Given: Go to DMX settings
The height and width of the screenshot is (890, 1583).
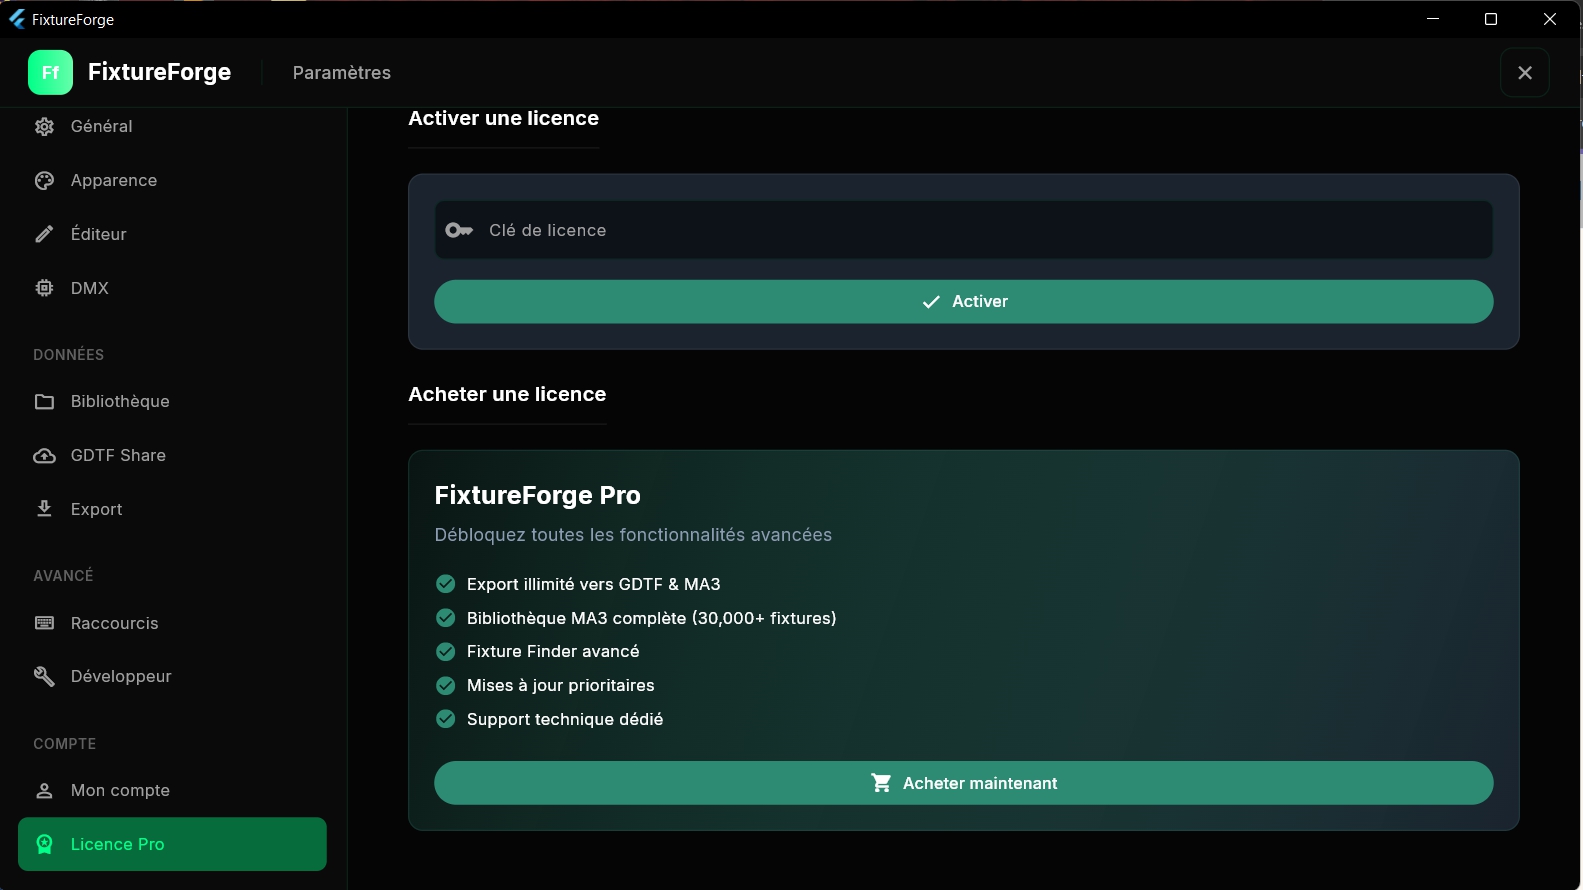Looking at the screenshot, I should (x=172, y=288).
